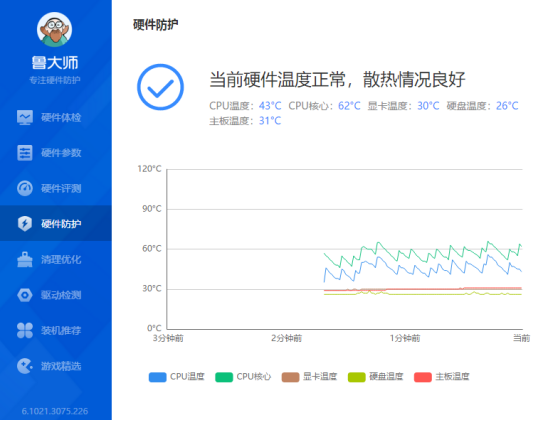Open 硬件体检 monitor icon

(25, 117)
